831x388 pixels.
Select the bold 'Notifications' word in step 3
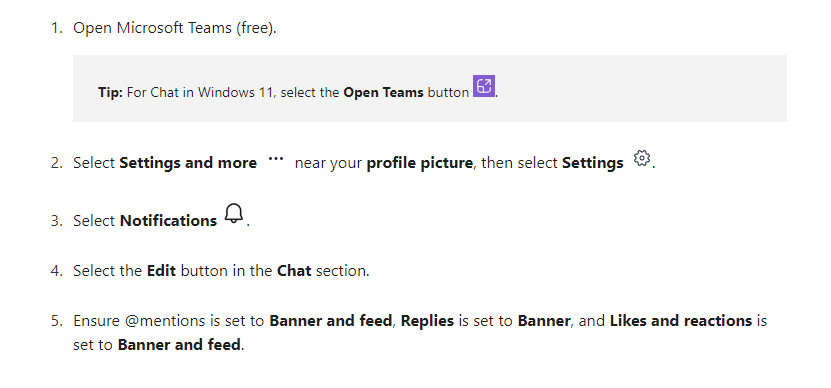pos(169,221)
